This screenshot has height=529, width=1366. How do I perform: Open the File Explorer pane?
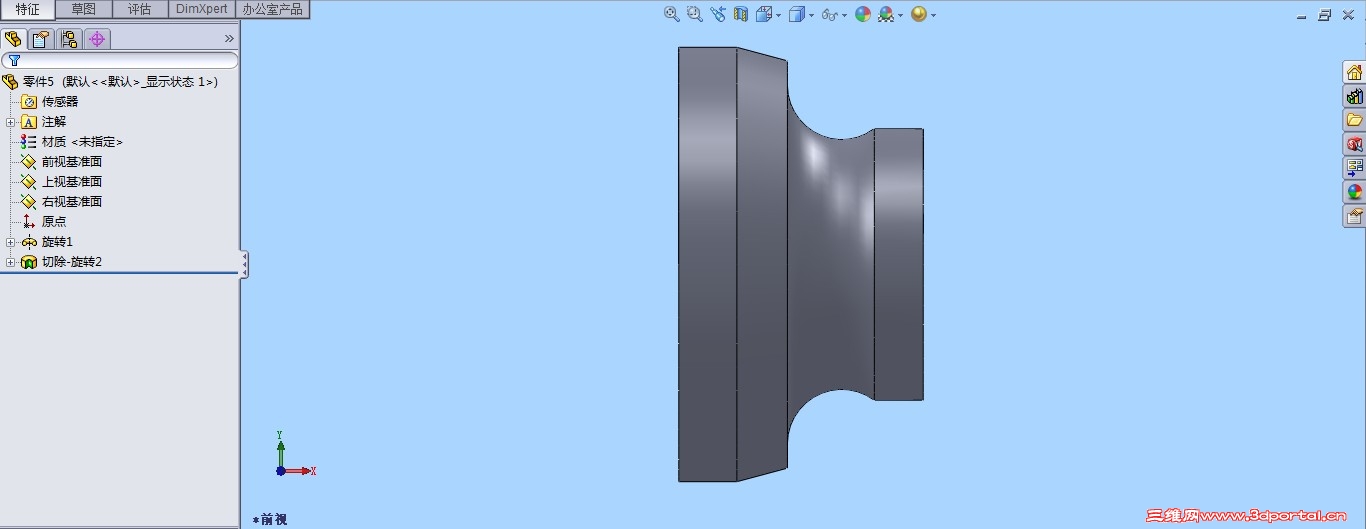coord(1354,120)
